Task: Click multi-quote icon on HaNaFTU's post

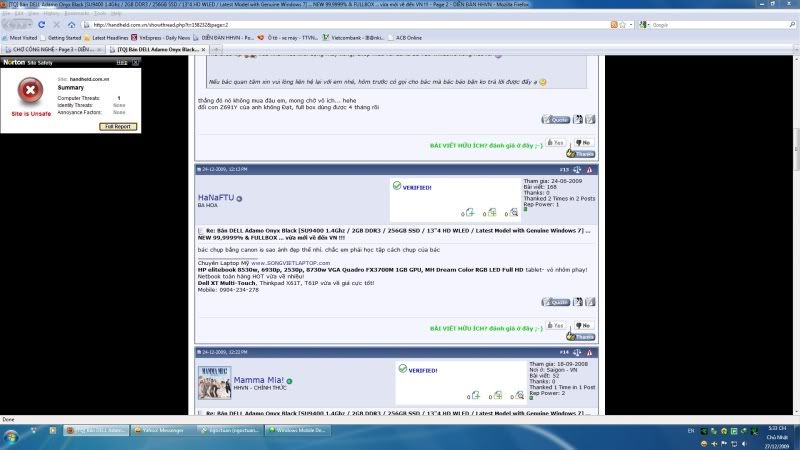Action: 578,302
